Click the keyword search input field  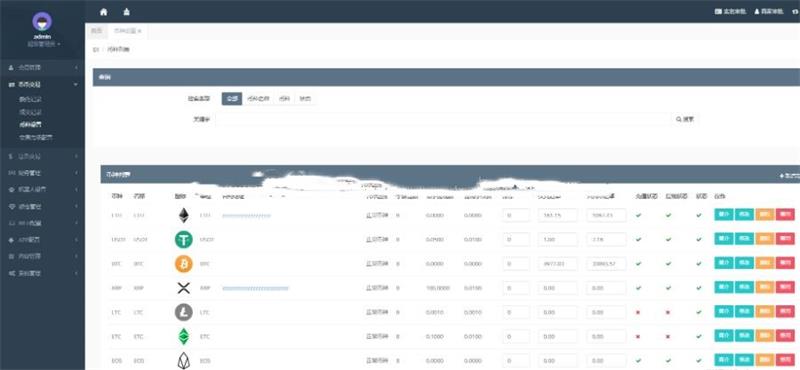point(443,119)
